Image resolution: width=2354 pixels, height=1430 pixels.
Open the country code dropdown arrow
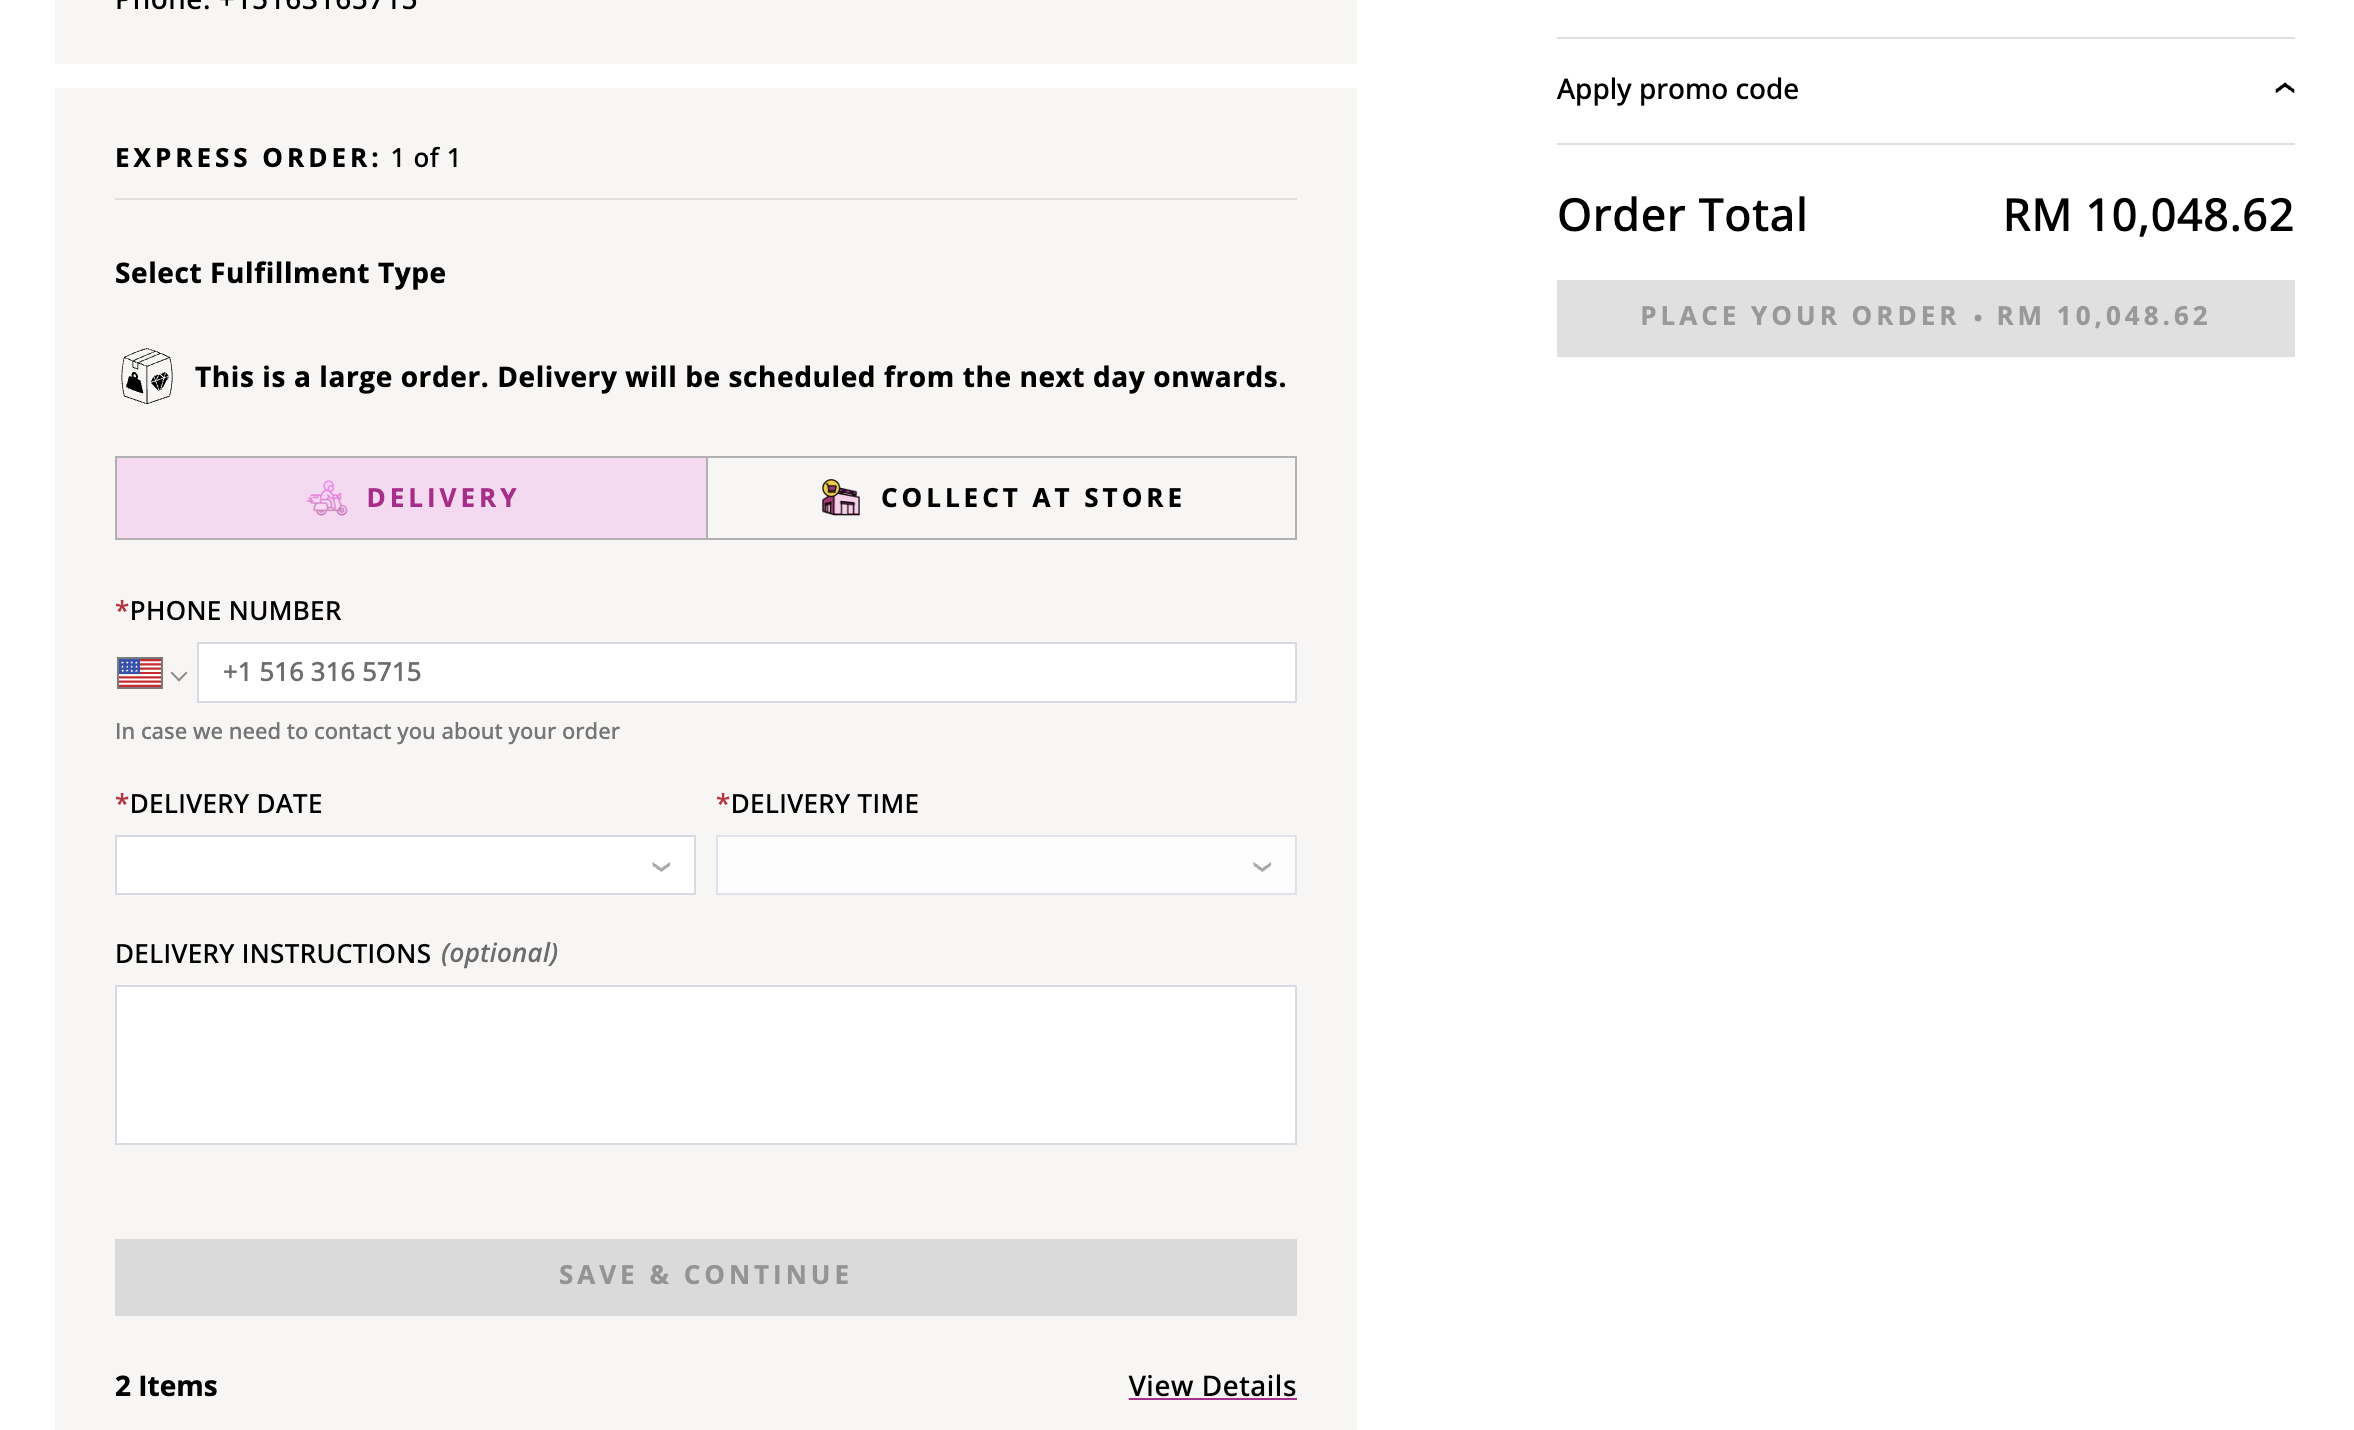tap(179, 676)
